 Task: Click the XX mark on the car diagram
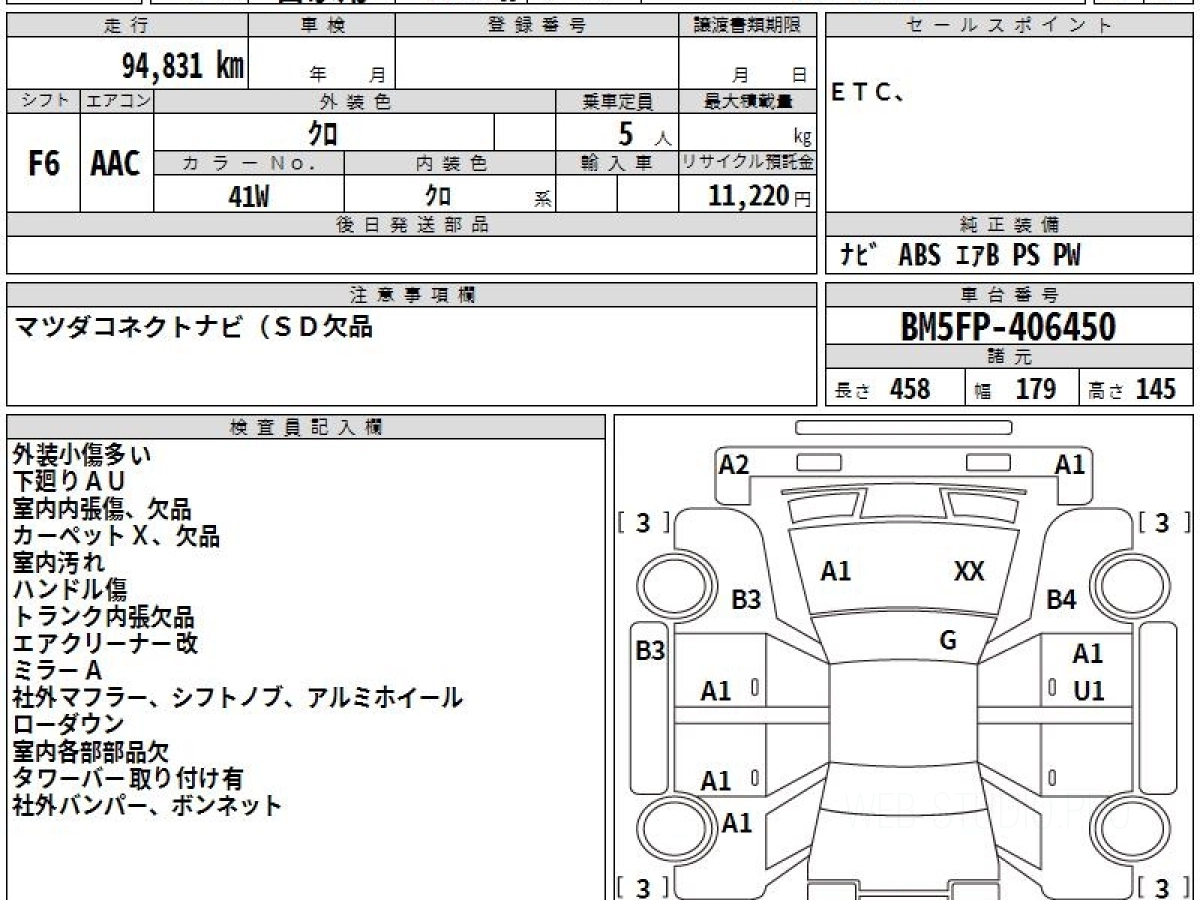[969, 571]
